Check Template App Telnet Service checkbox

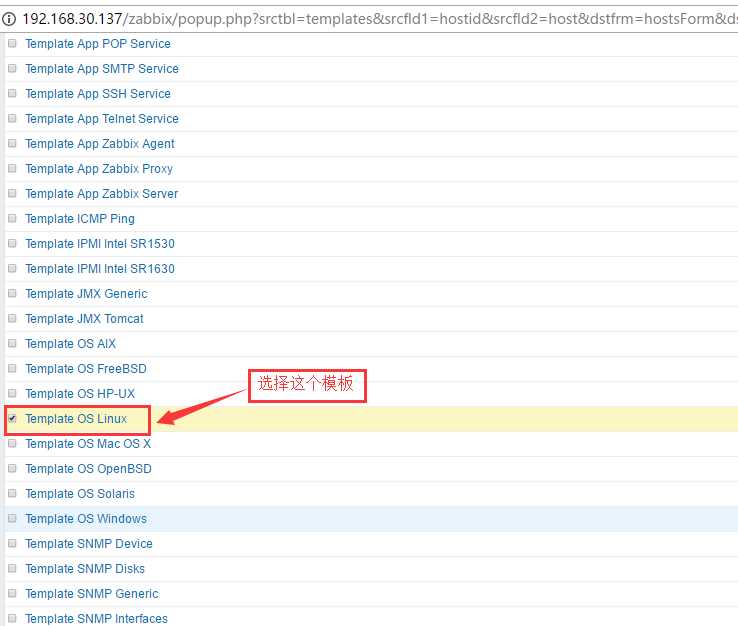pos(12,118)
